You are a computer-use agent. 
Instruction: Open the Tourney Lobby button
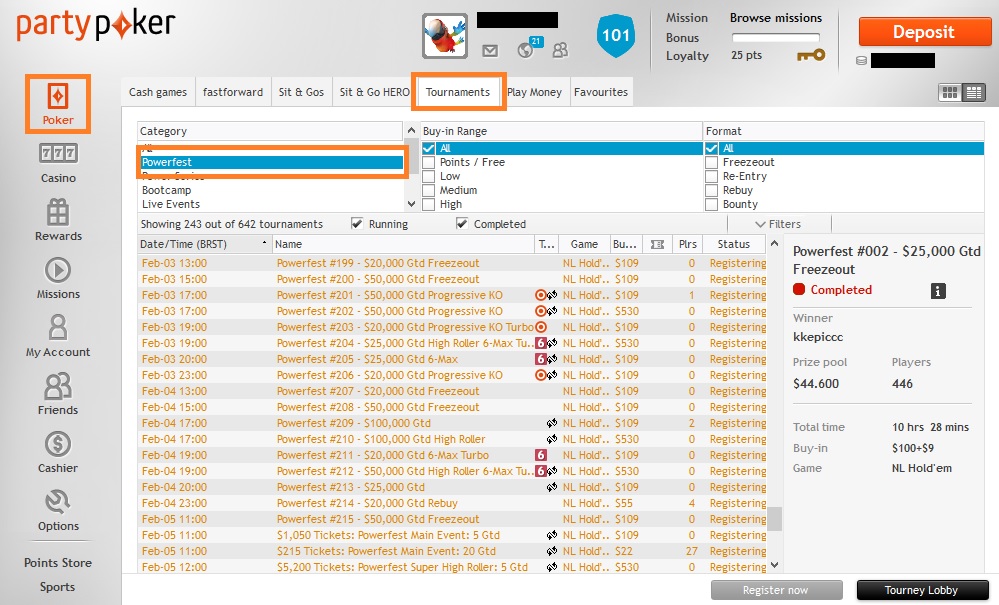click(x=921, y=590)
